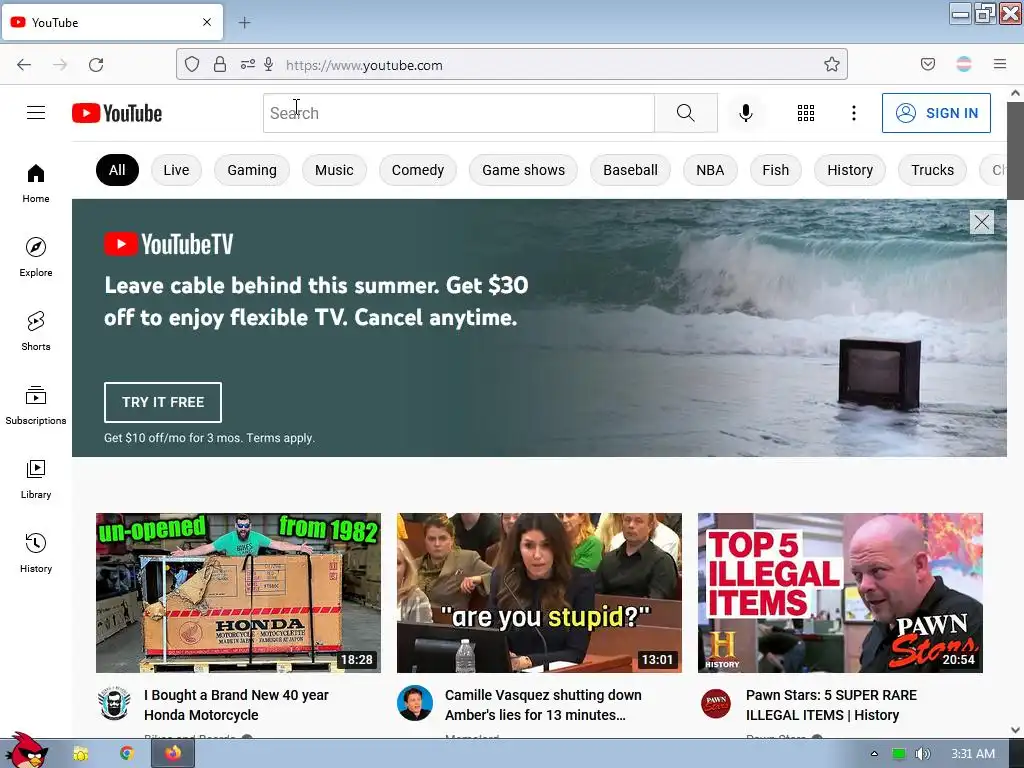Viewport: 1024px width, 768px height.
Task: Close the YouTube tab
Action: click(207, 22)
